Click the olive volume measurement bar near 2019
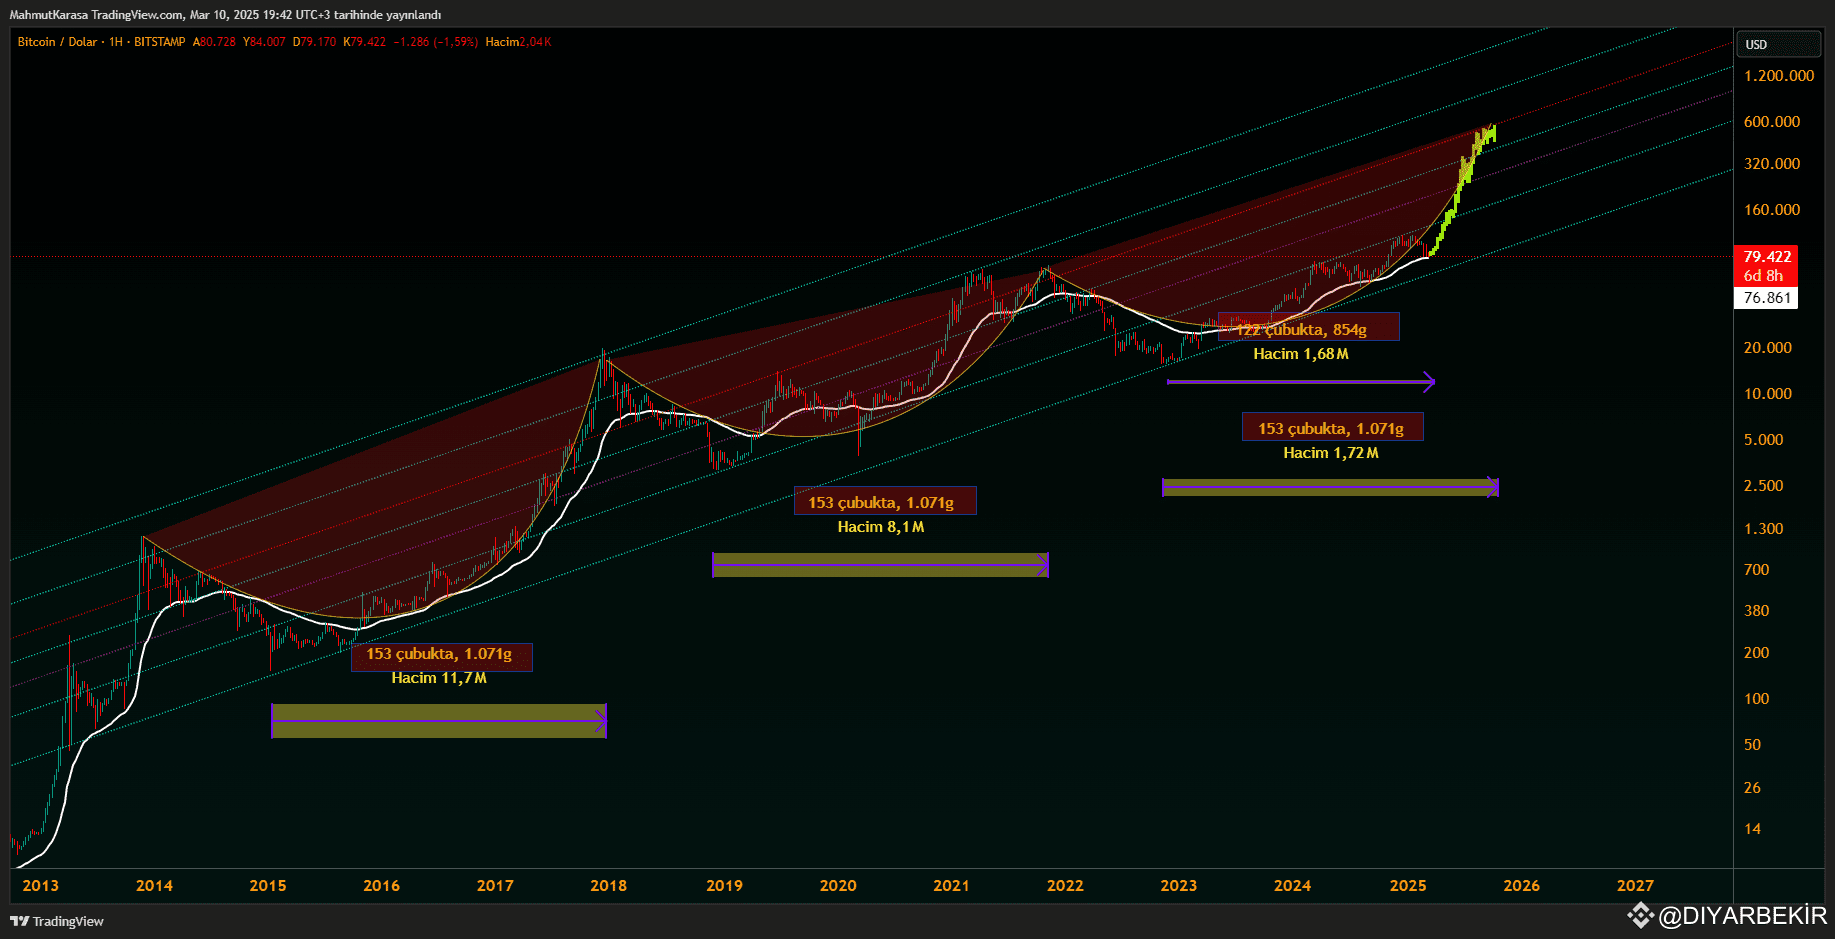 (x=880, y=565)
